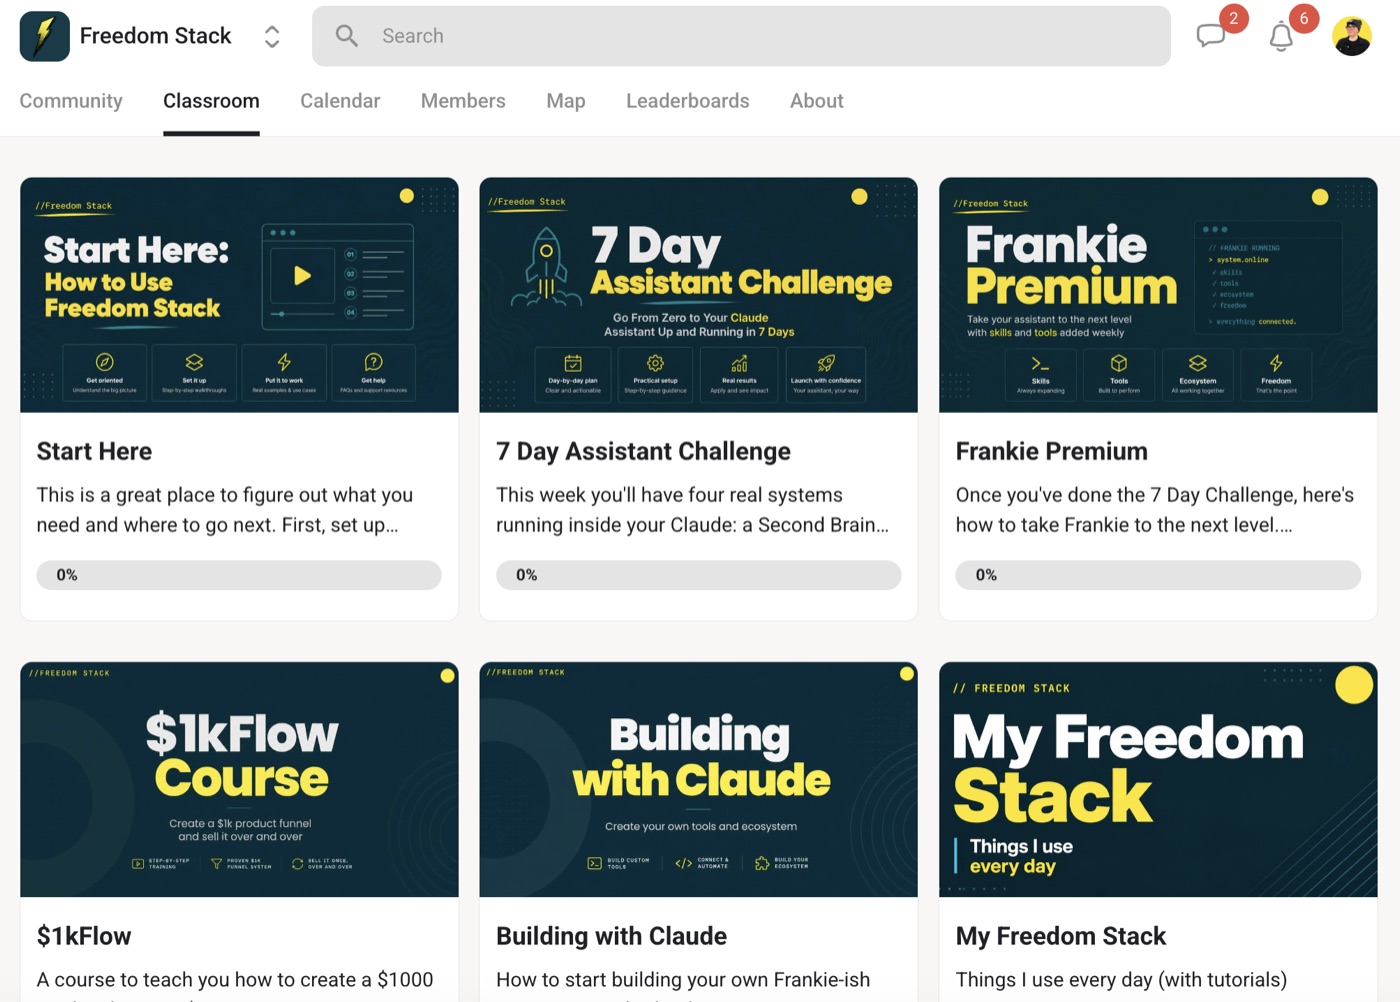Click the Building with Claude title
Image resolution: width=1400 pixels, height=1002 pixels.
pos(611,936)
